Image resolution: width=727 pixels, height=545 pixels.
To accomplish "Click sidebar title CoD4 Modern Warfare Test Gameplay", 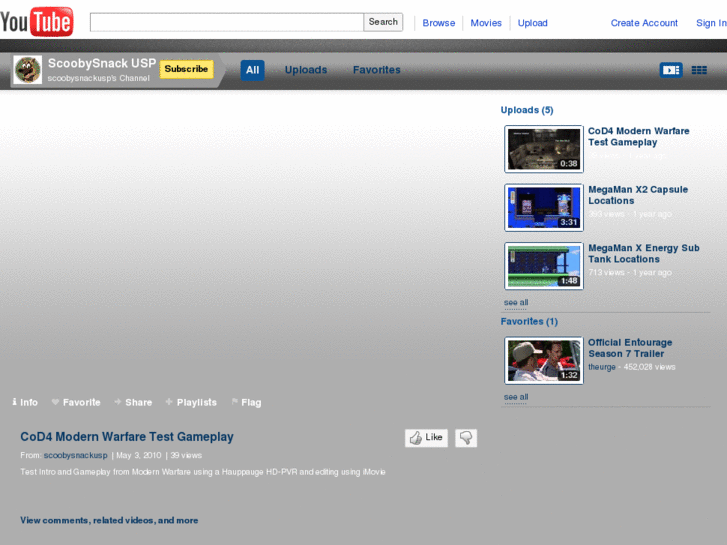I will (638, 136).
